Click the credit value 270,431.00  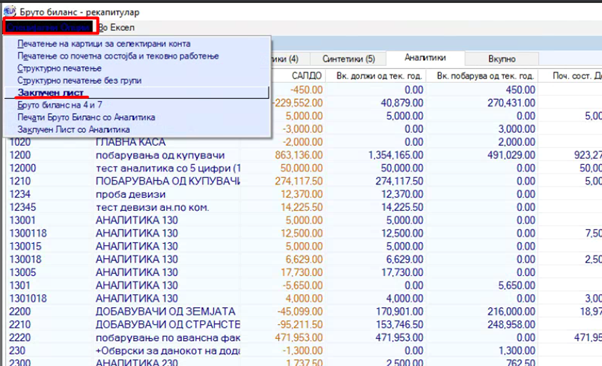511,103
